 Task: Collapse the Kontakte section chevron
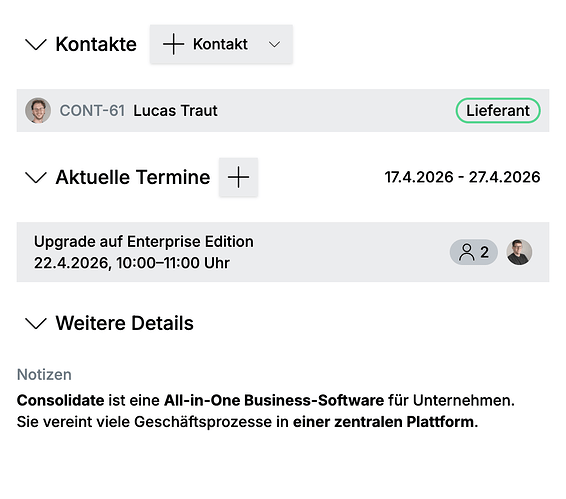[36, 44]
